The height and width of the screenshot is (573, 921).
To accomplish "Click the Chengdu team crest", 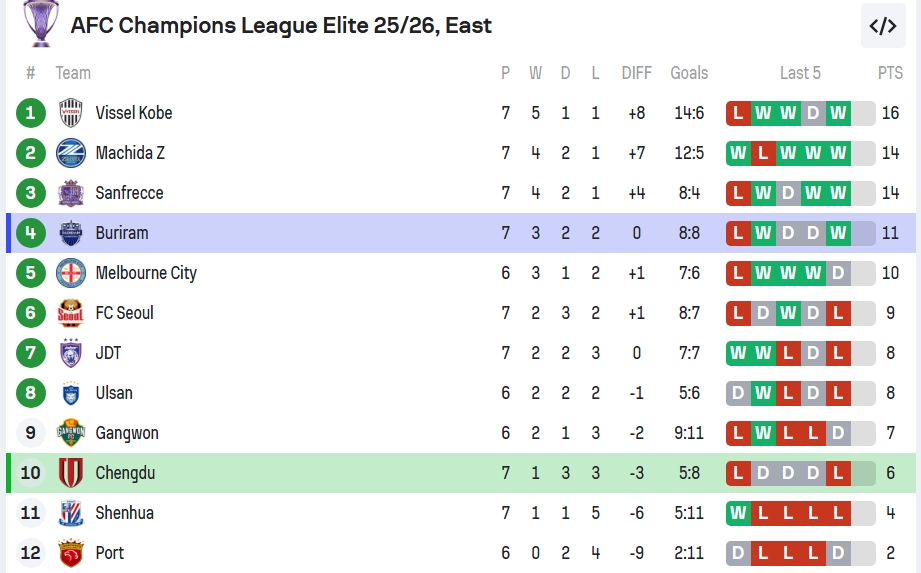I will pos(71,473).
